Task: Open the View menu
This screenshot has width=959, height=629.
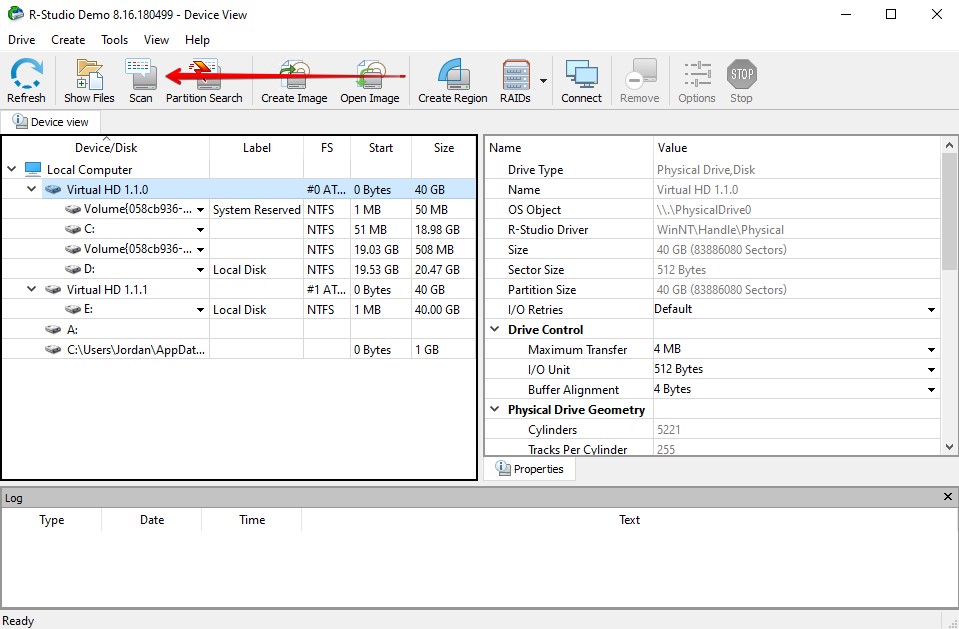Action: (x=156, y=40)
